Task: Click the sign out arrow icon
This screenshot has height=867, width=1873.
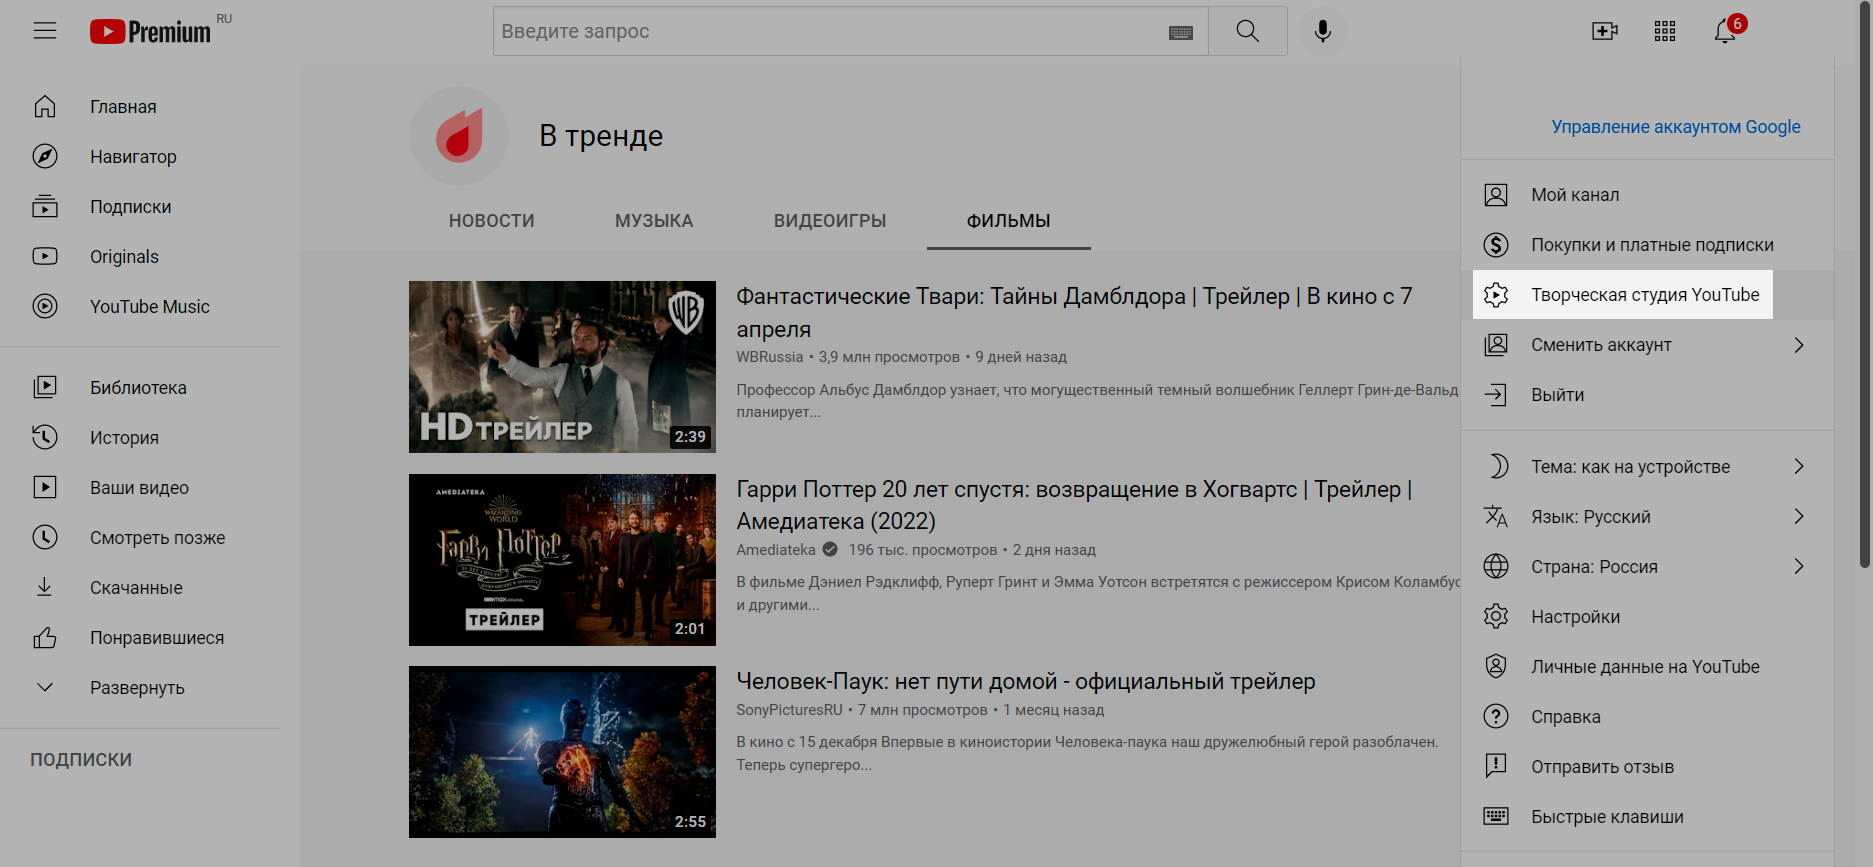Action: pos(1496,395)
